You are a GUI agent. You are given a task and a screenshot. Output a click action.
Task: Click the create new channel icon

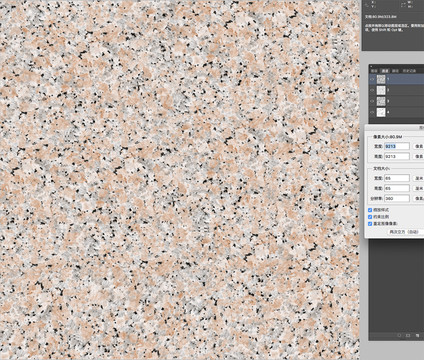coord(417,335)
